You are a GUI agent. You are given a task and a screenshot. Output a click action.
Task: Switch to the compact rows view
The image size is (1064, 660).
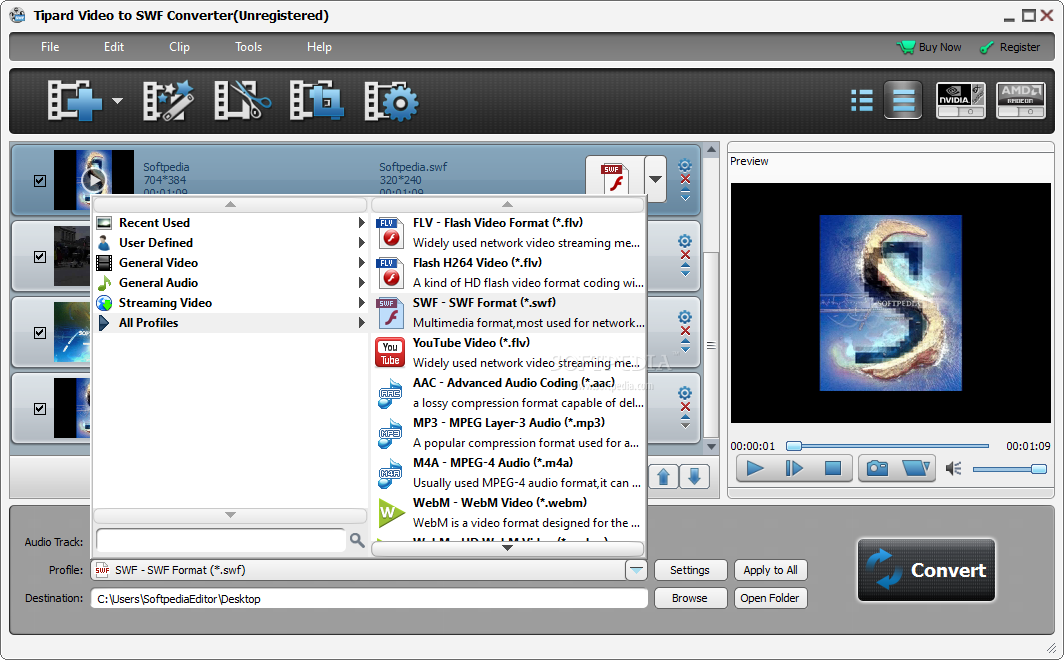point(903,100)
